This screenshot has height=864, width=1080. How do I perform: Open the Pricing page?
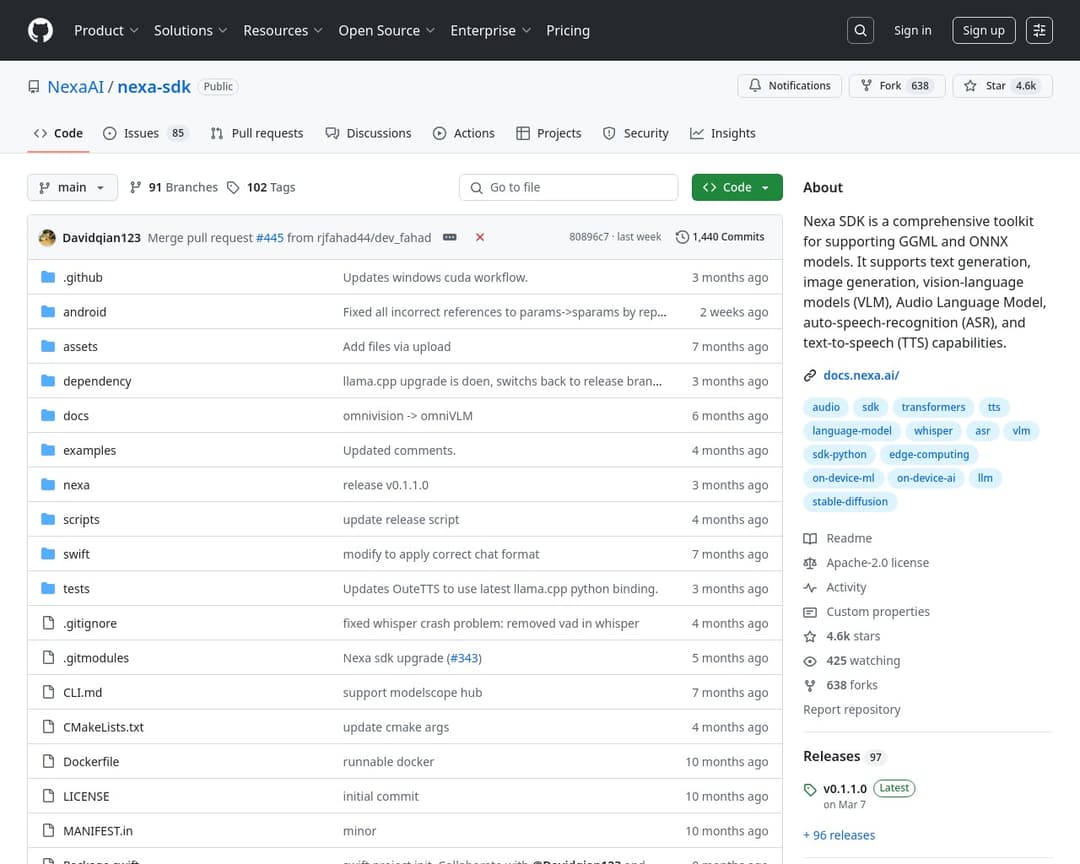568,30
